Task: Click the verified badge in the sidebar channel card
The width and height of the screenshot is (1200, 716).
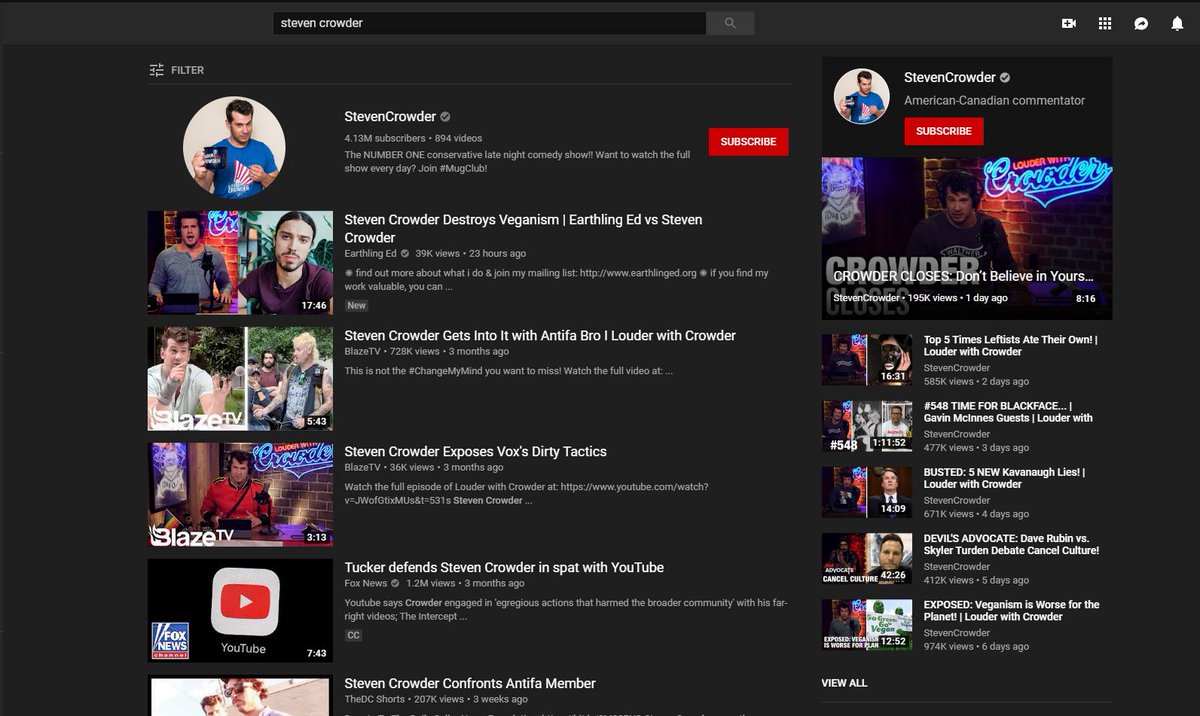Action: [x=1005, y=77]
